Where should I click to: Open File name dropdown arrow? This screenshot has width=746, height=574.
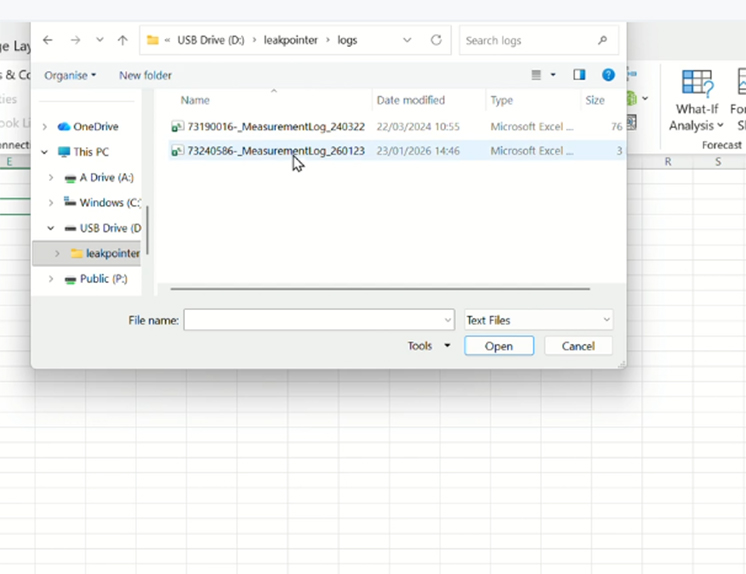pos(448,320)
